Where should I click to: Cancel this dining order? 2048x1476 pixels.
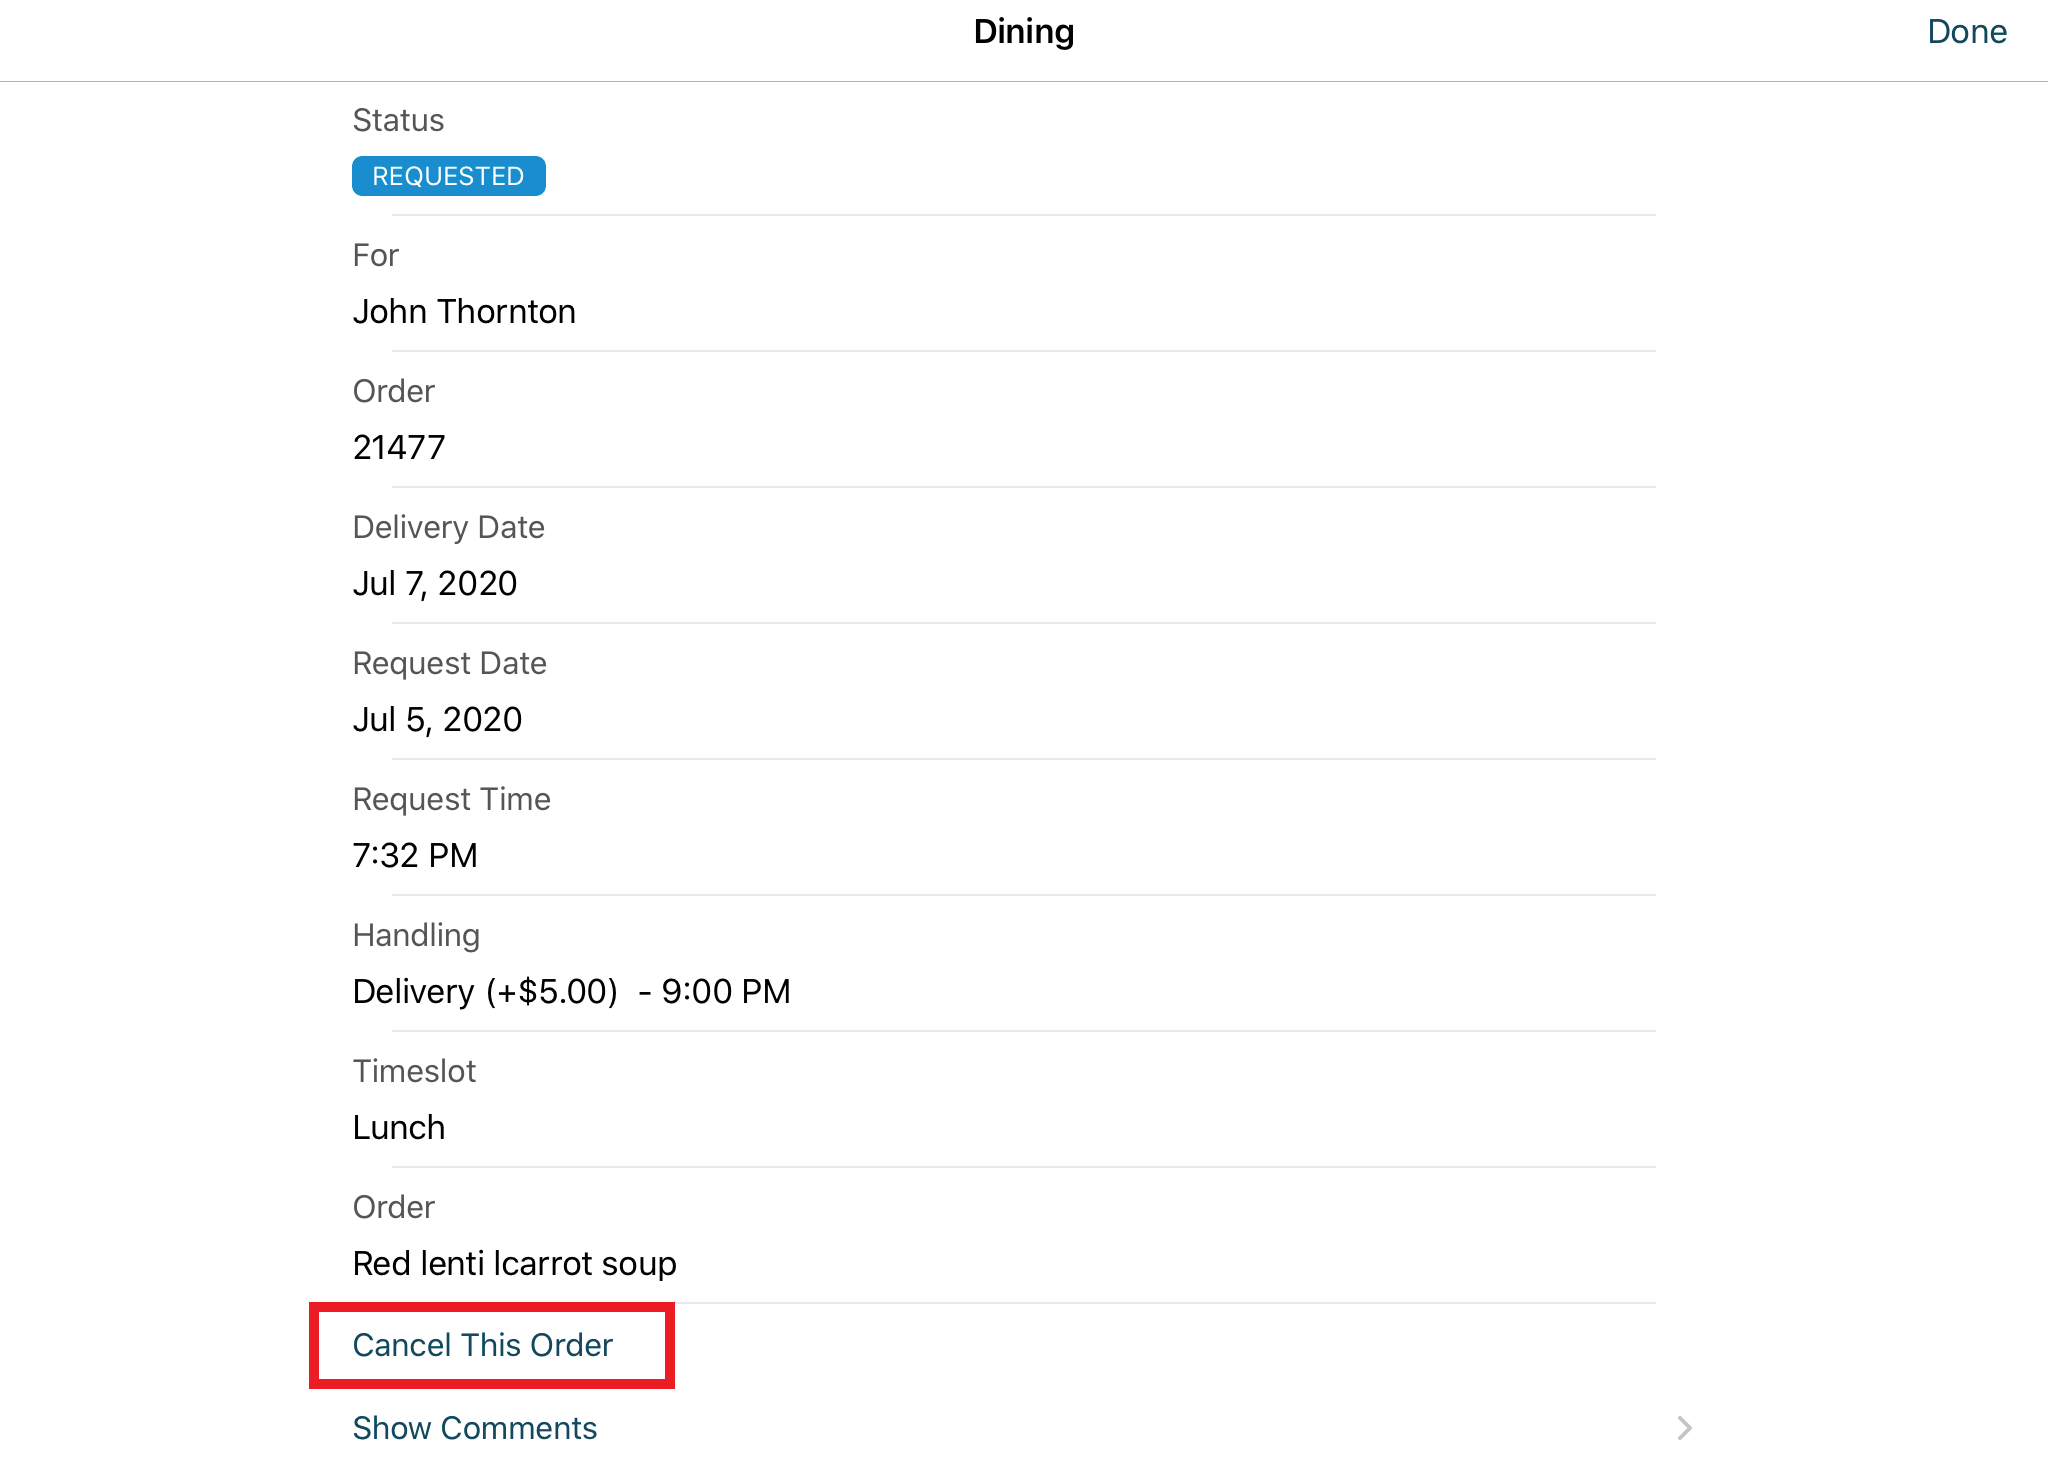click(x=483, y=1345)
